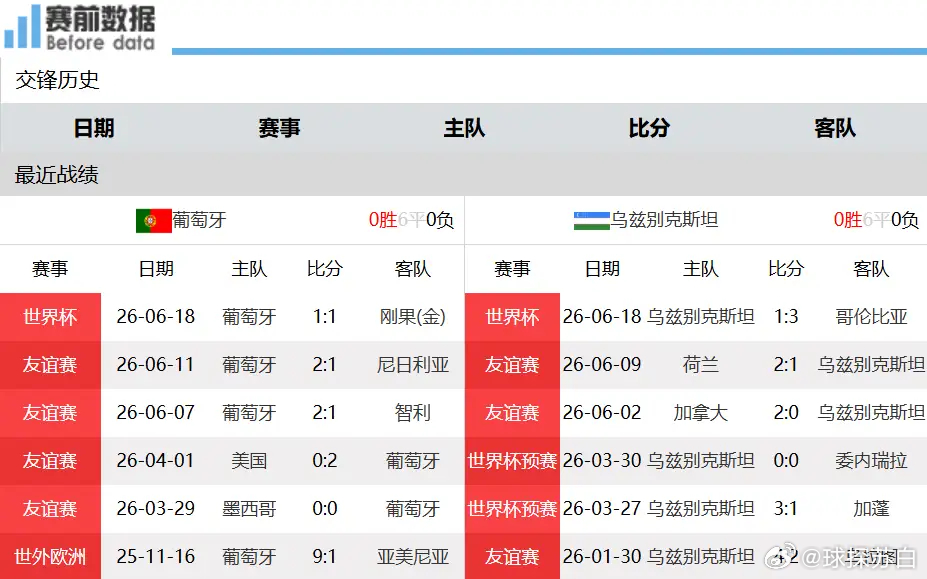This screenshot has height=579, width=927.
Task: Click the 友谊赛 tag for 26-03-29
Action: click(50, 509)
